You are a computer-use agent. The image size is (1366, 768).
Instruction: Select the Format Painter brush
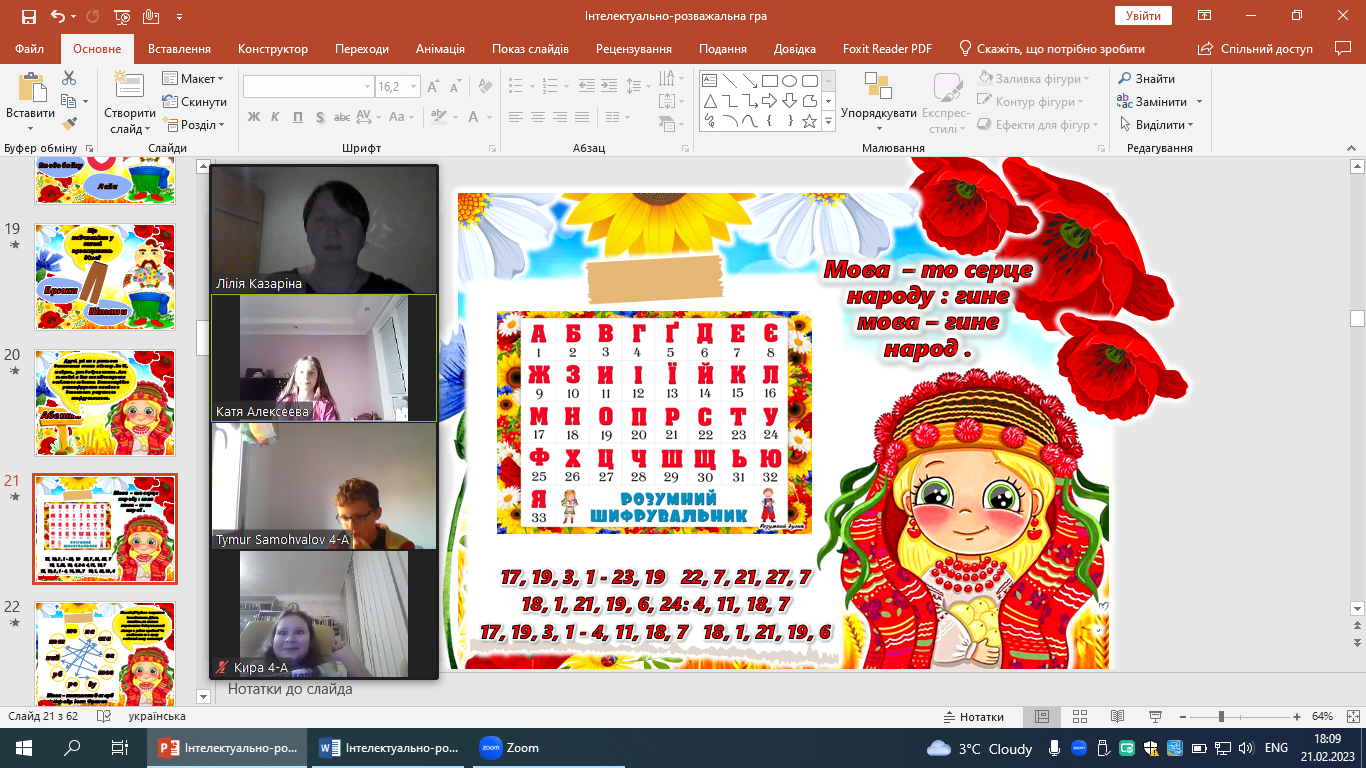(x=69, y=124)
